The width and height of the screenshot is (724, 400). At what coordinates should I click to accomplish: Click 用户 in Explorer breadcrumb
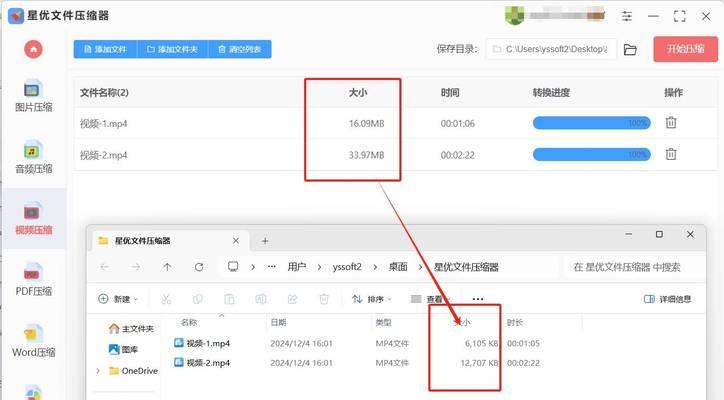click(x=296, y=267)
